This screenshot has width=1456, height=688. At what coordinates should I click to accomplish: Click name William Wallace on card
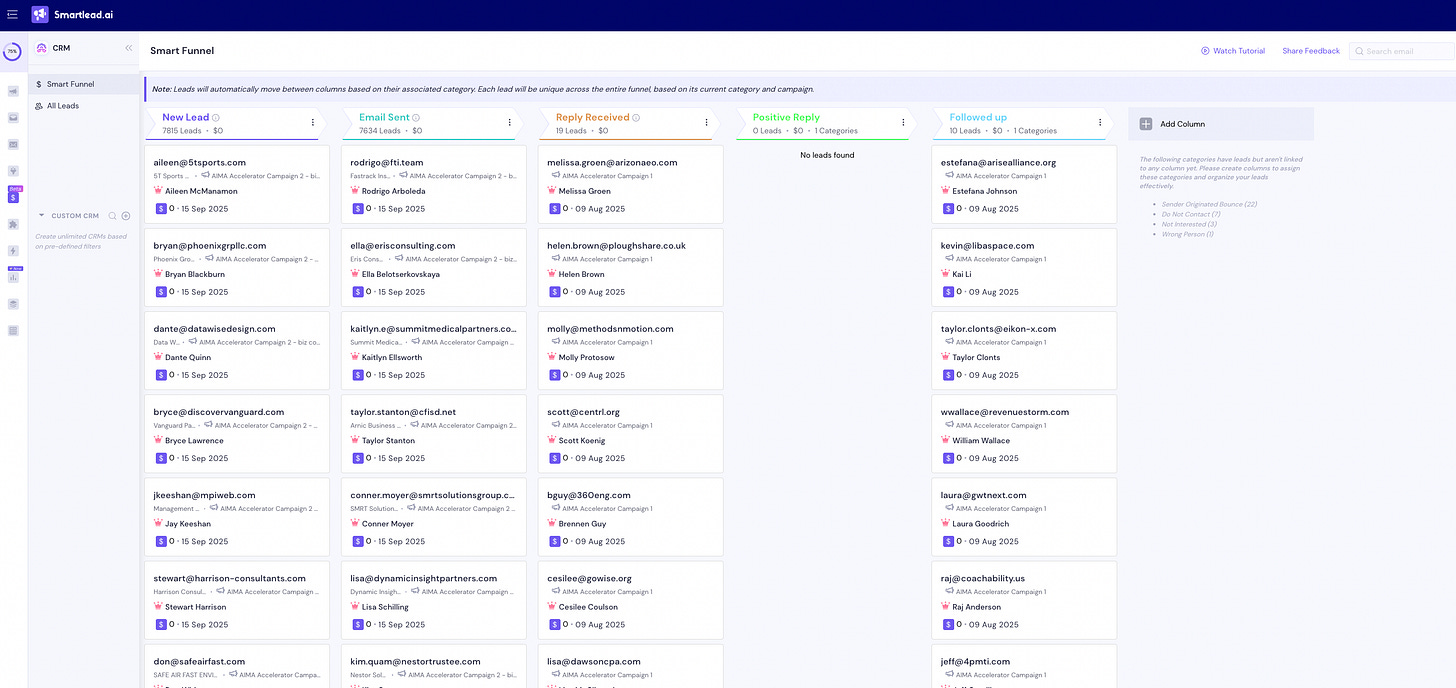coord(981,441)
